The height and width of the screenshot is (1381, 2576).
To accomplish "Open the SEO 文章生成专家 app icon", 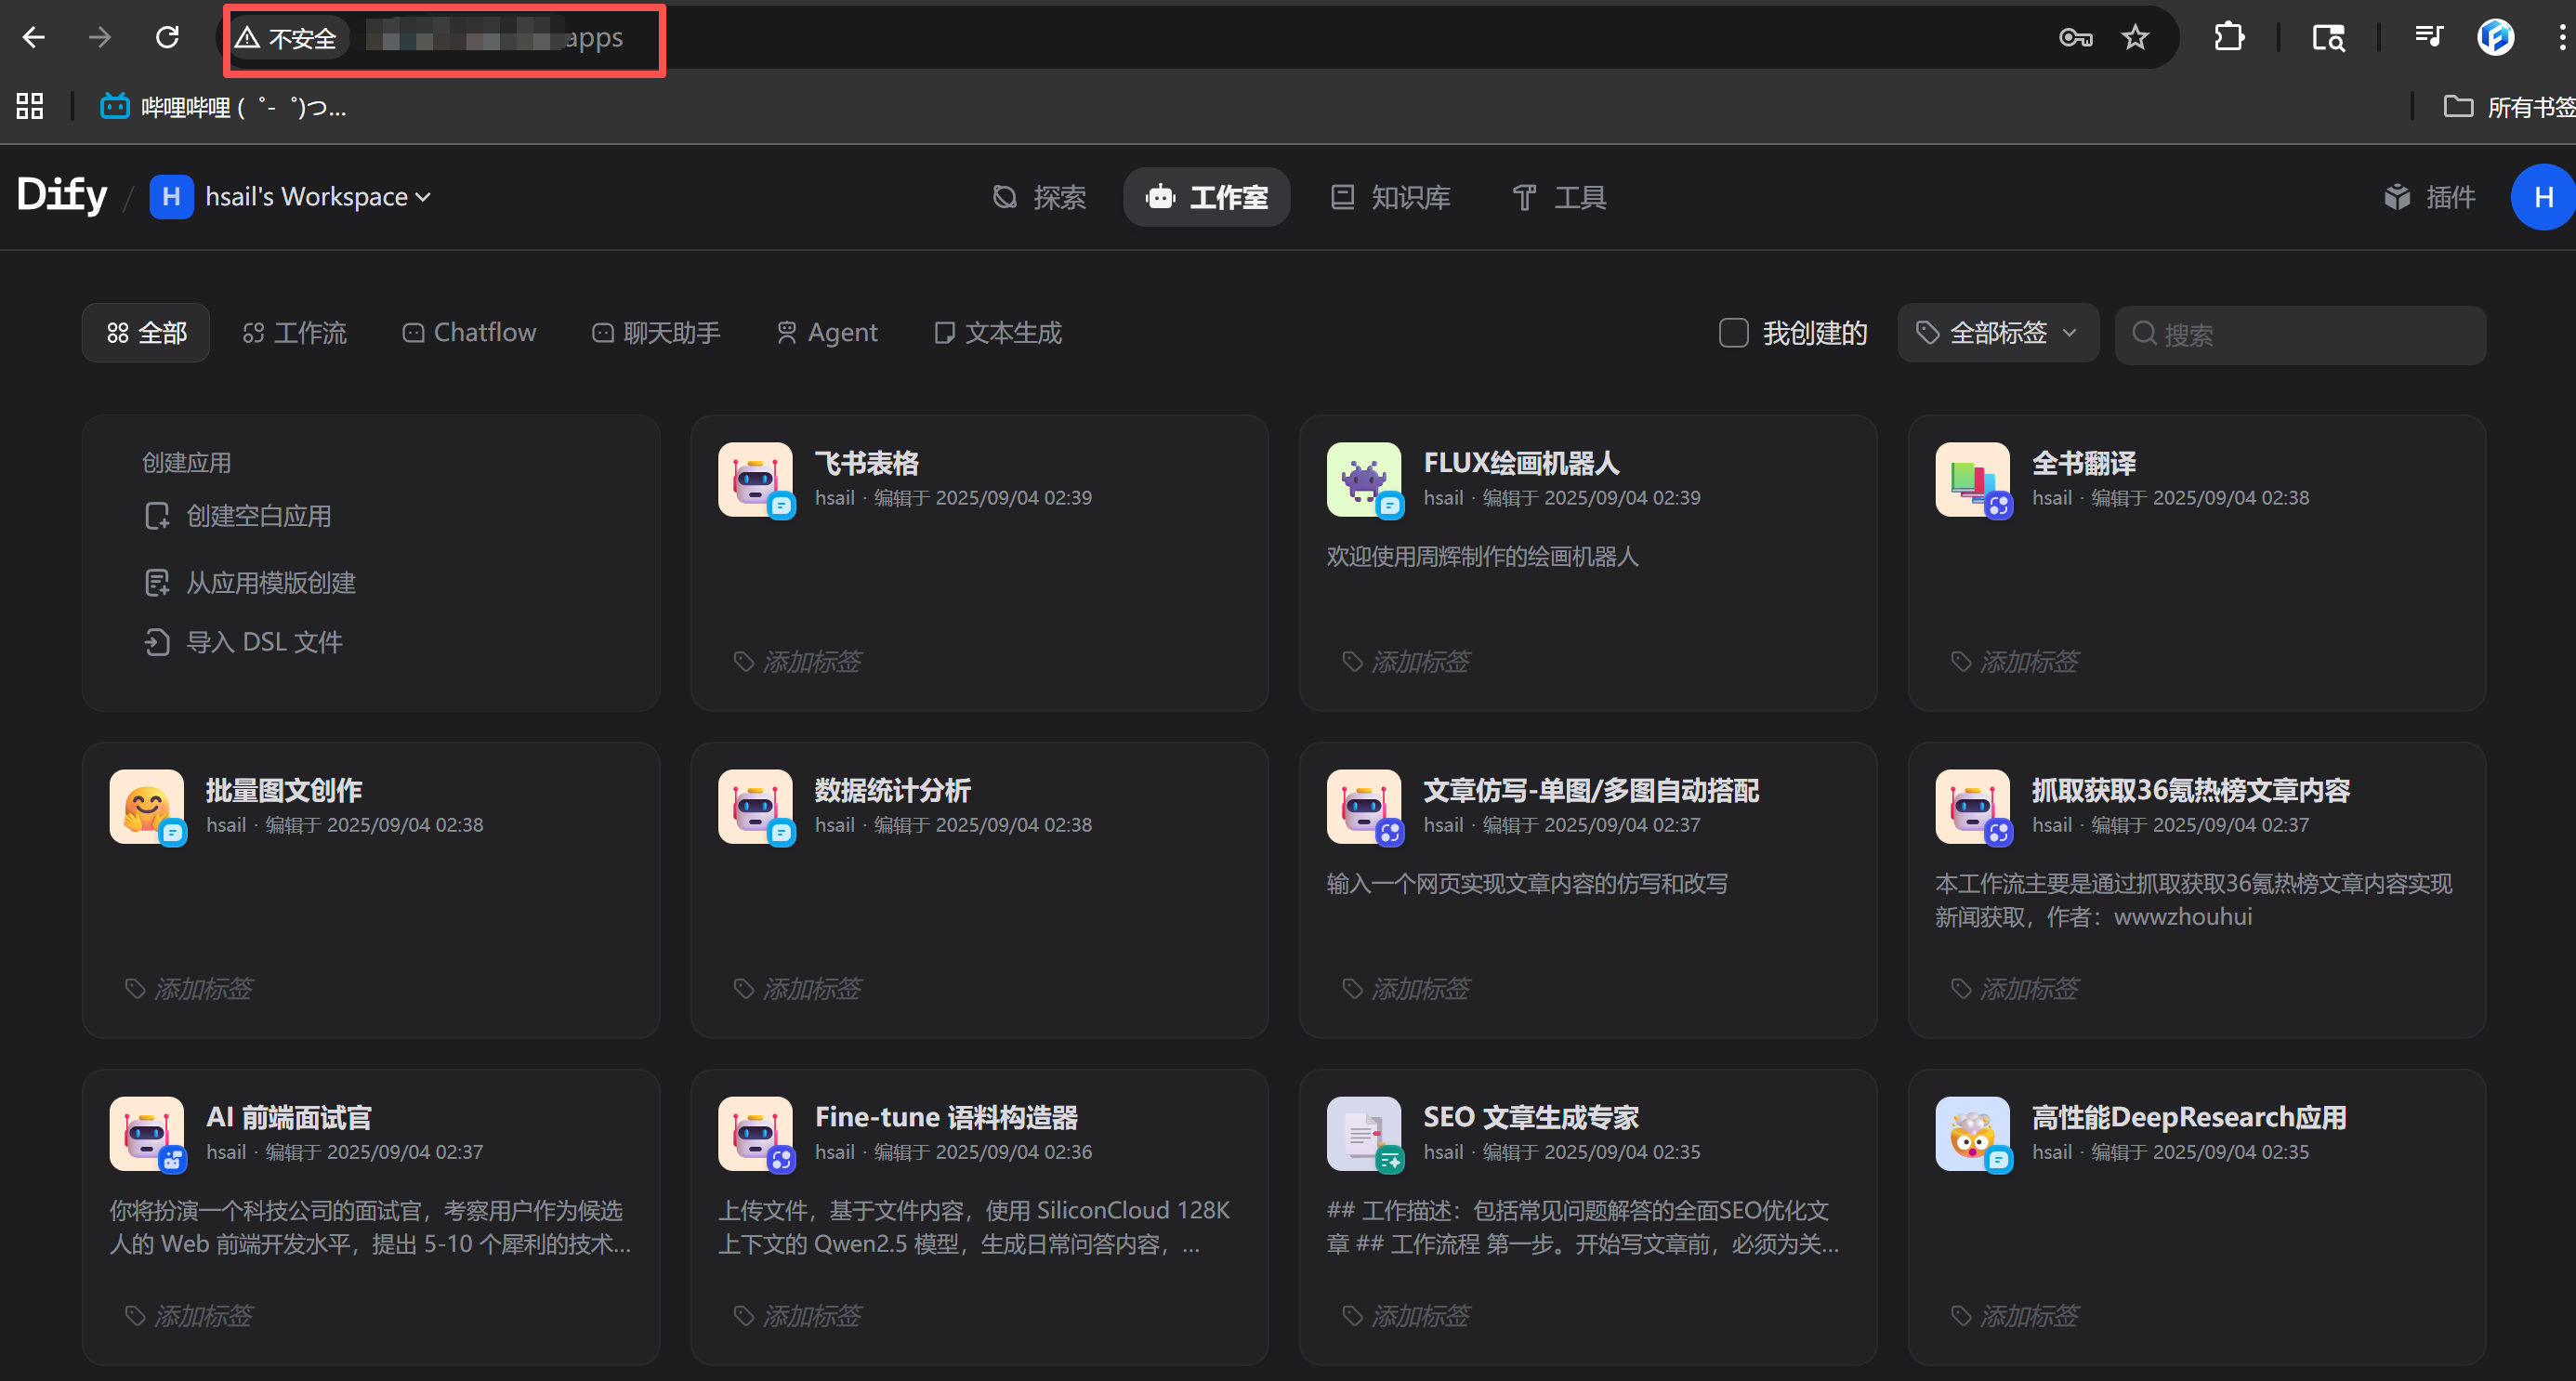I will click(1364, 1134).
